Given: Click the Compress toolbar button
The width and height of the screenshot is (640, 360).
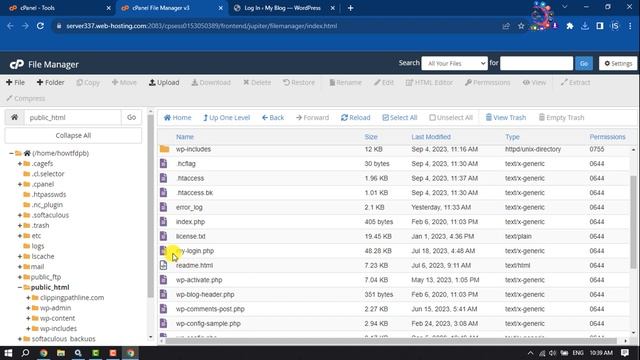Looking at the screenshot, I should coord(25,98).
